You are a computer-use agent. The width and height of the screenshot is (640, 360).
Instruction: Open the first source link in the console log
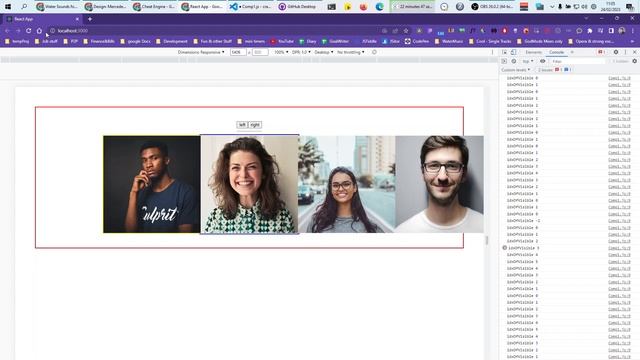pyautogui.click(x=619, y=78)
